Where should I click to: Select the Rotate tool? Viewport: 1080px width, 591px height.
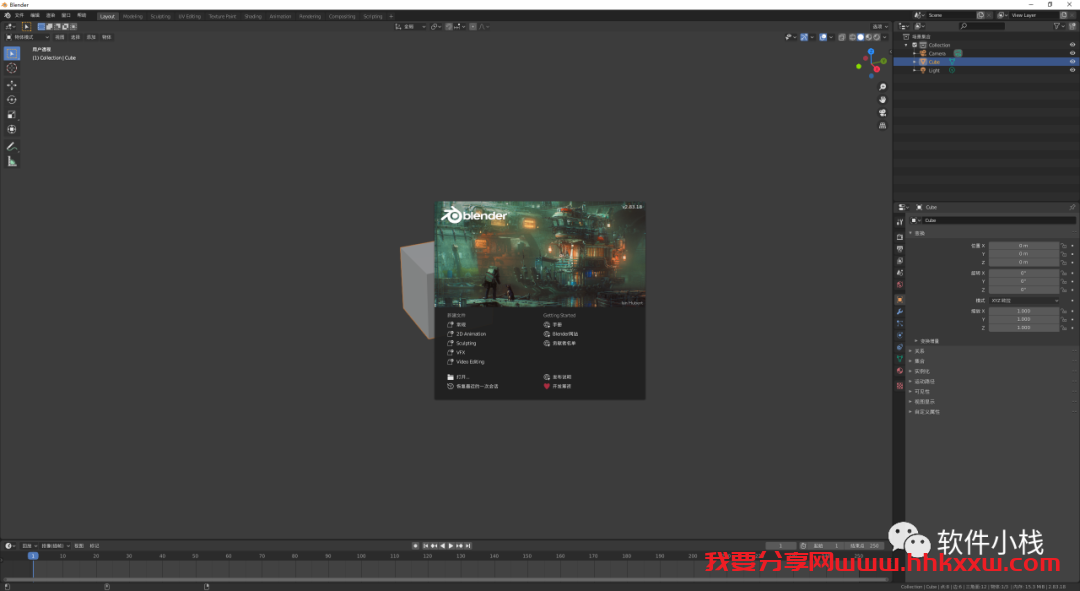pyautogui.click(x=12, y=100)
